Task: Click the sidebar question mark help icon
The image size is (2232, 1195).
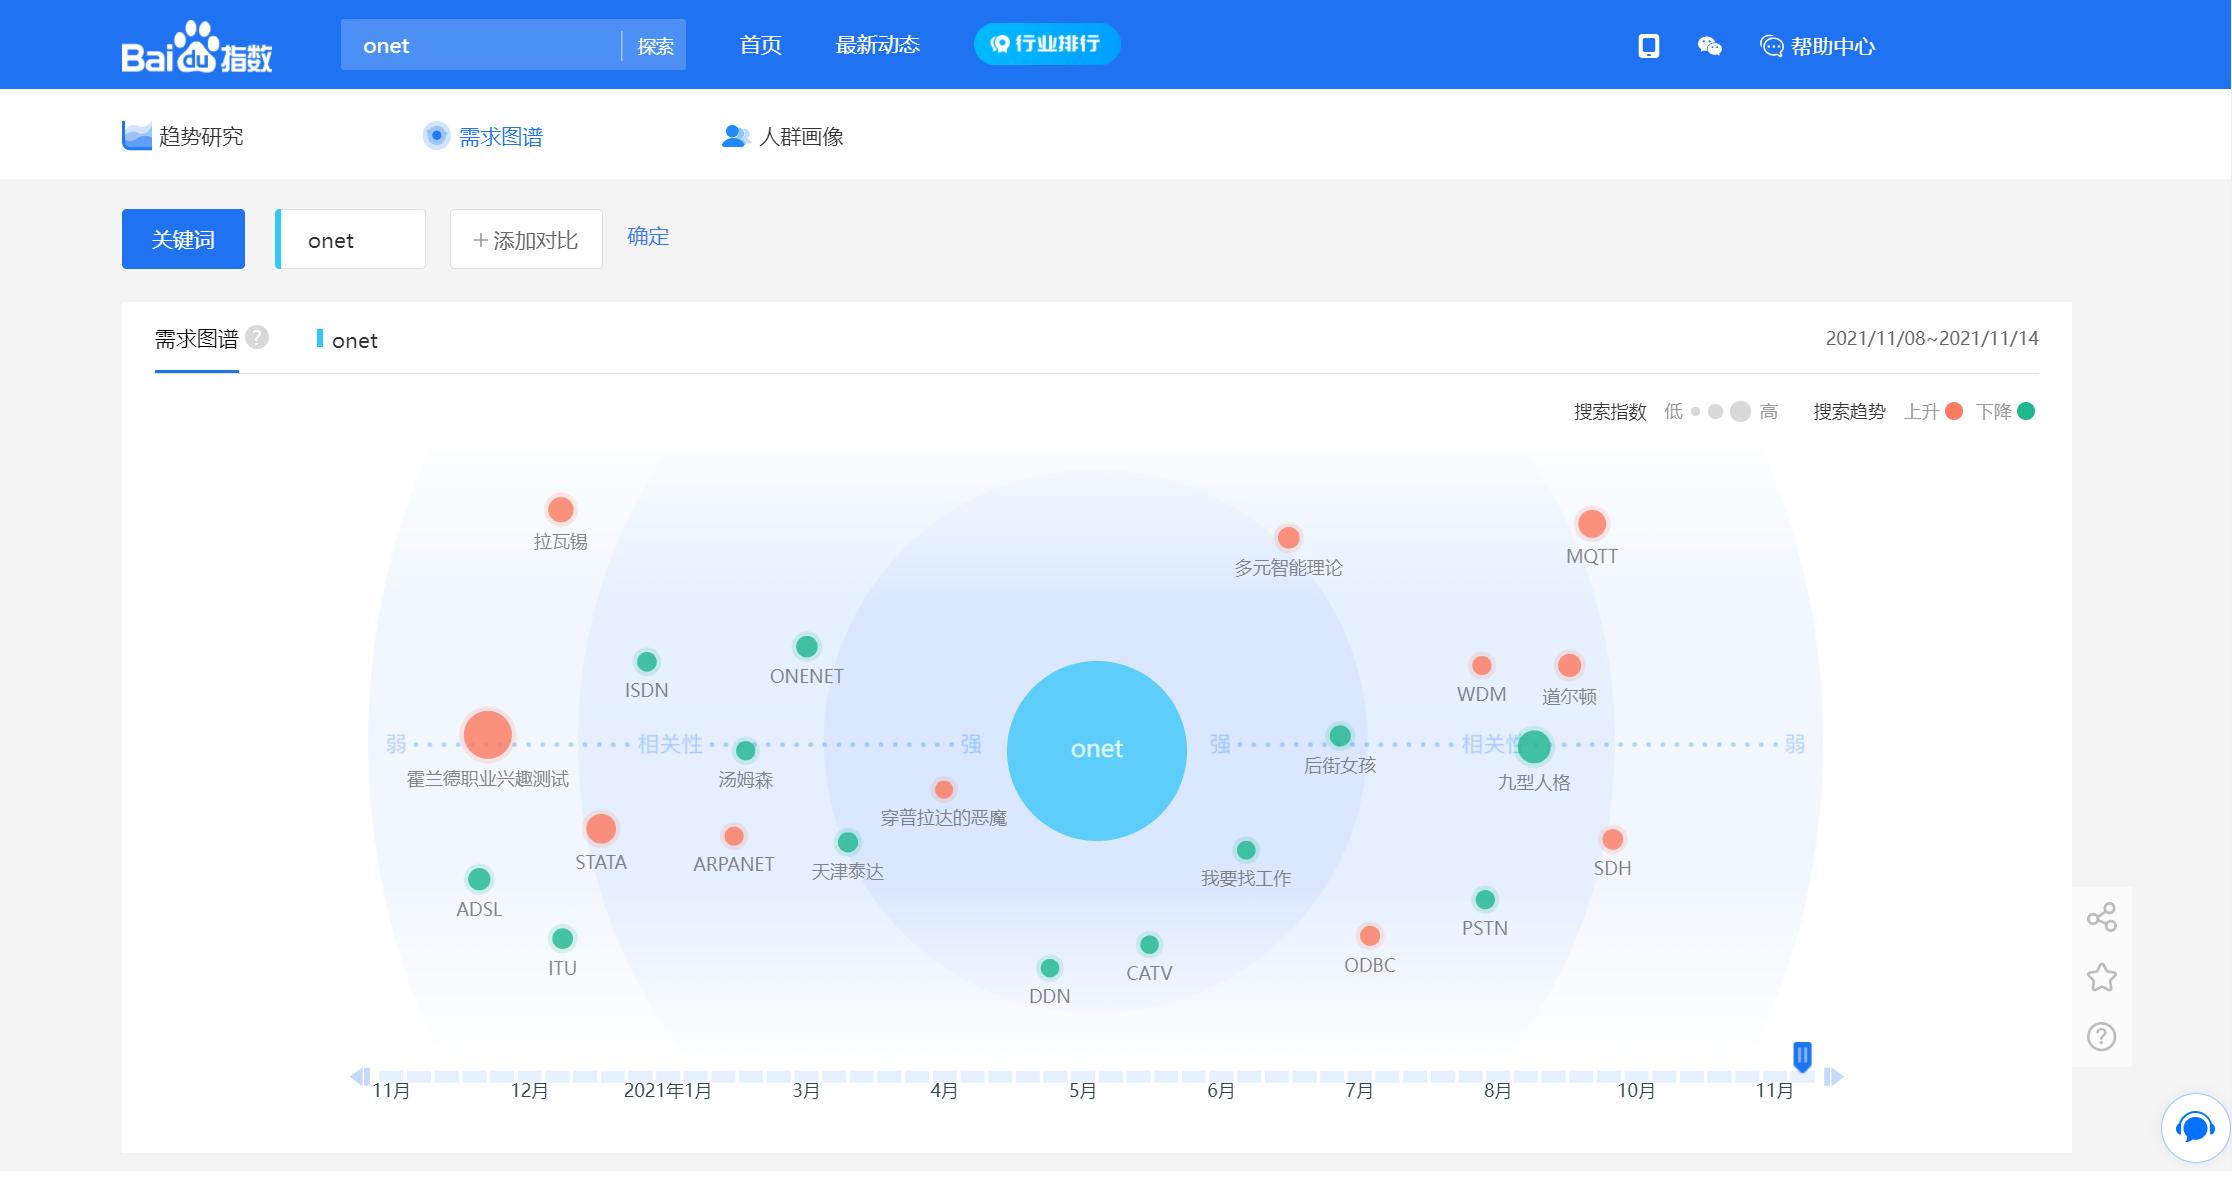Action: (2102, 1037)
